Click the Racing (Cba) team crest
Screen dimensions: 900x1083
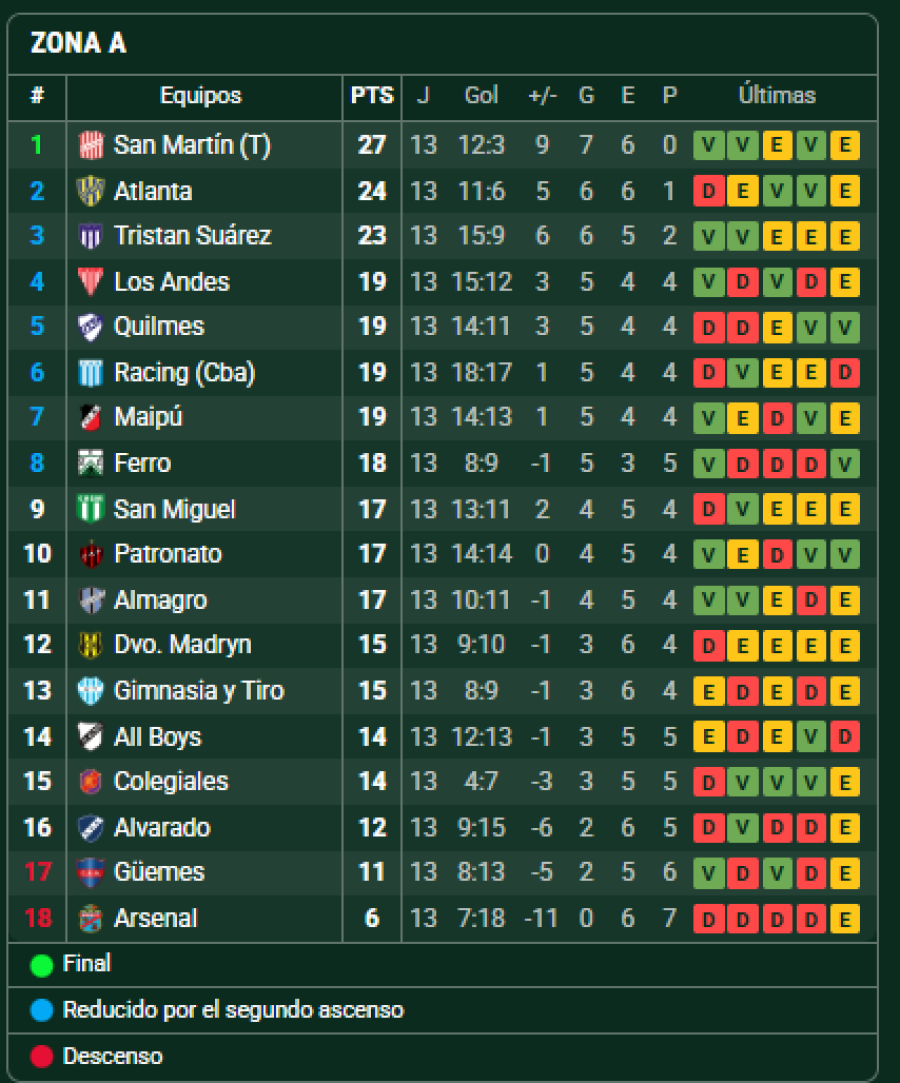[91, 373]
